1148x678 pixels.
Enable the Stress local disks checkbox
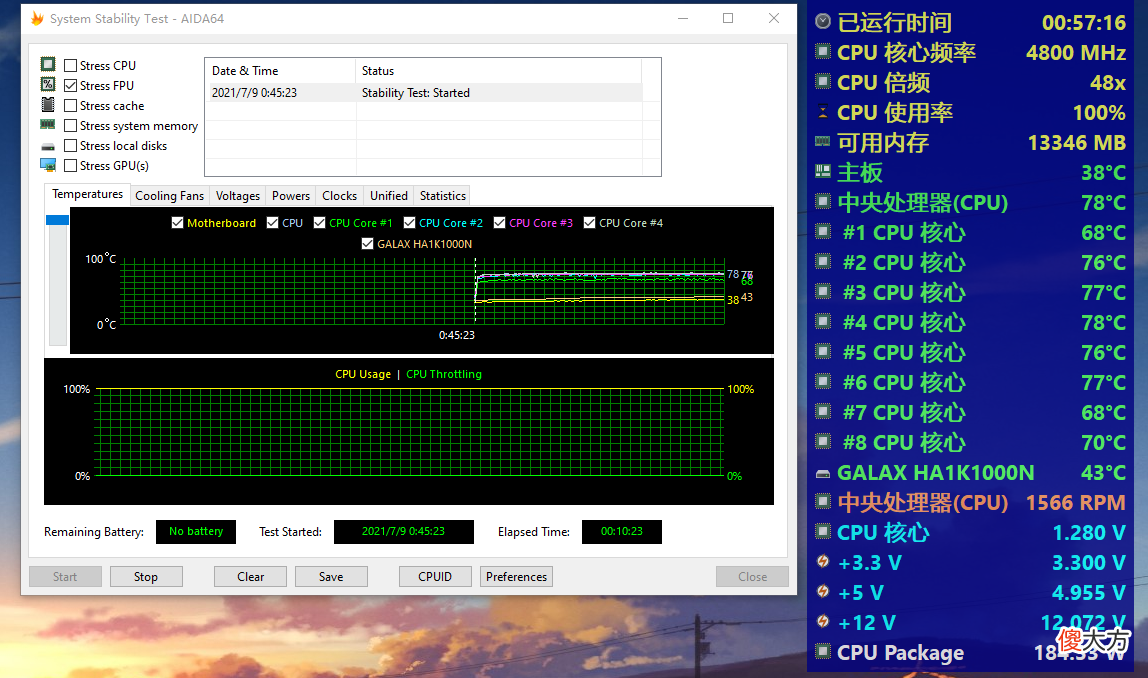pos(70,146)
